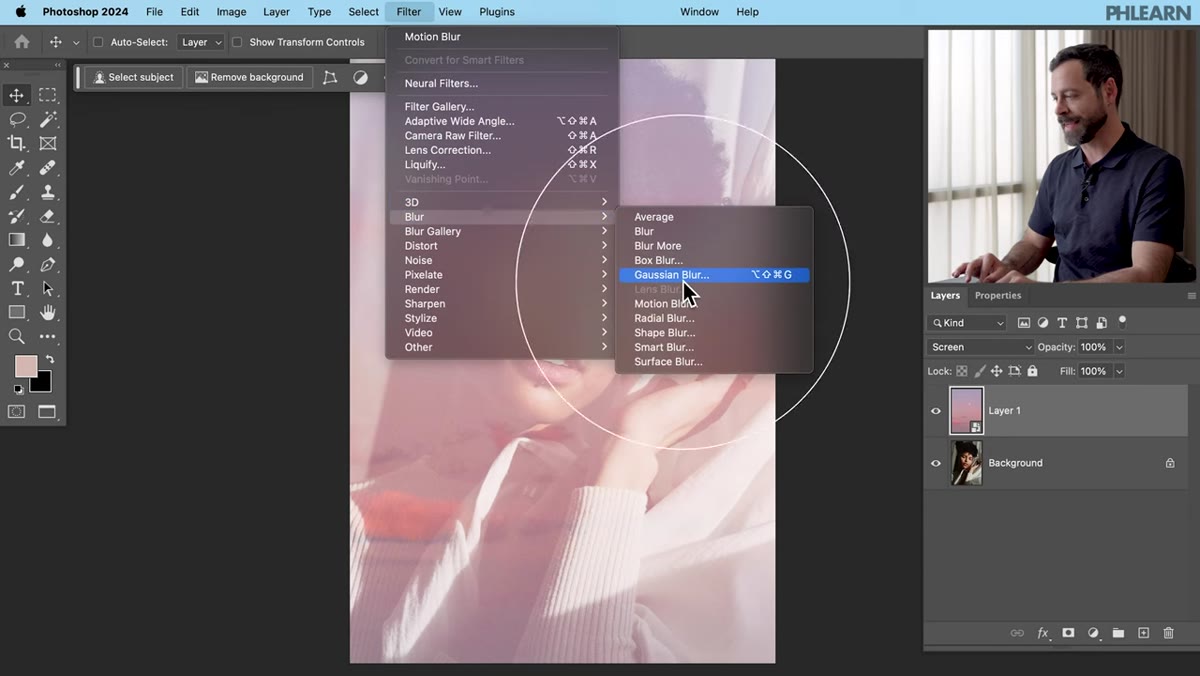Open the layer styles fx icon
The width and height of the screenshot is (1200, 676).
(x=1043, y=633)
